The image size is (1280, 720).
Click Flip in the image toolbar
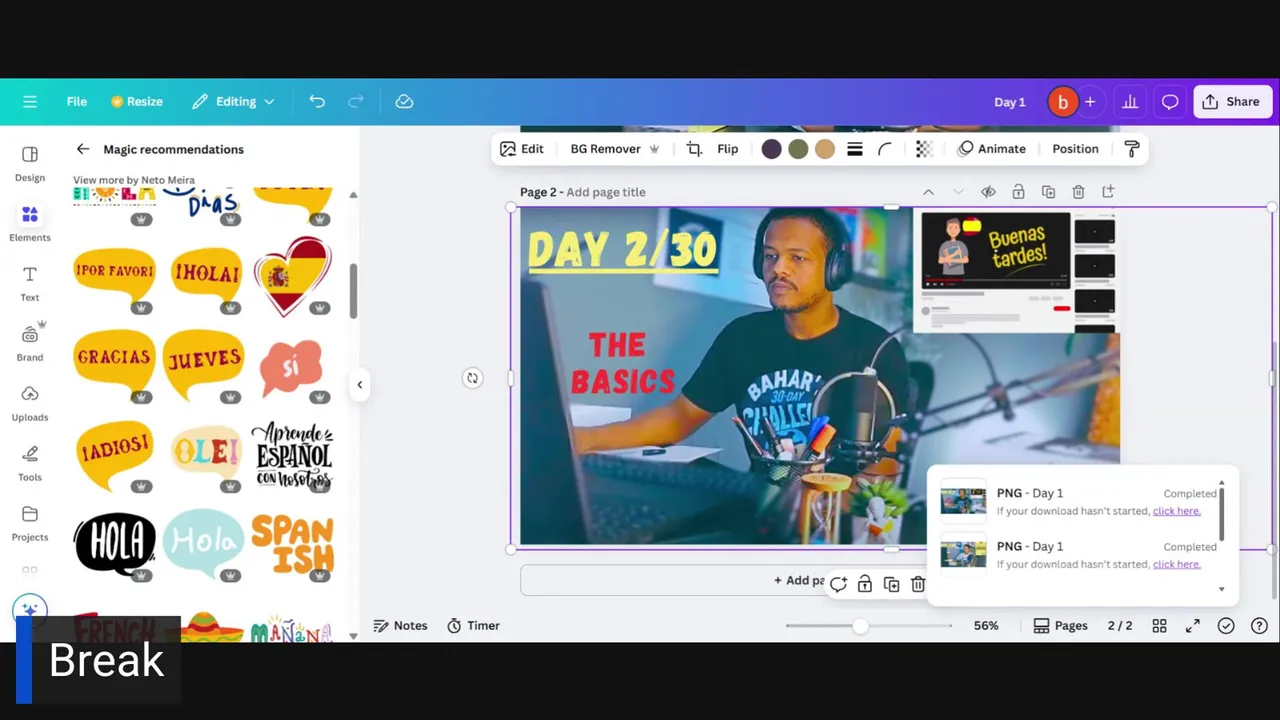tap(728, 149)
